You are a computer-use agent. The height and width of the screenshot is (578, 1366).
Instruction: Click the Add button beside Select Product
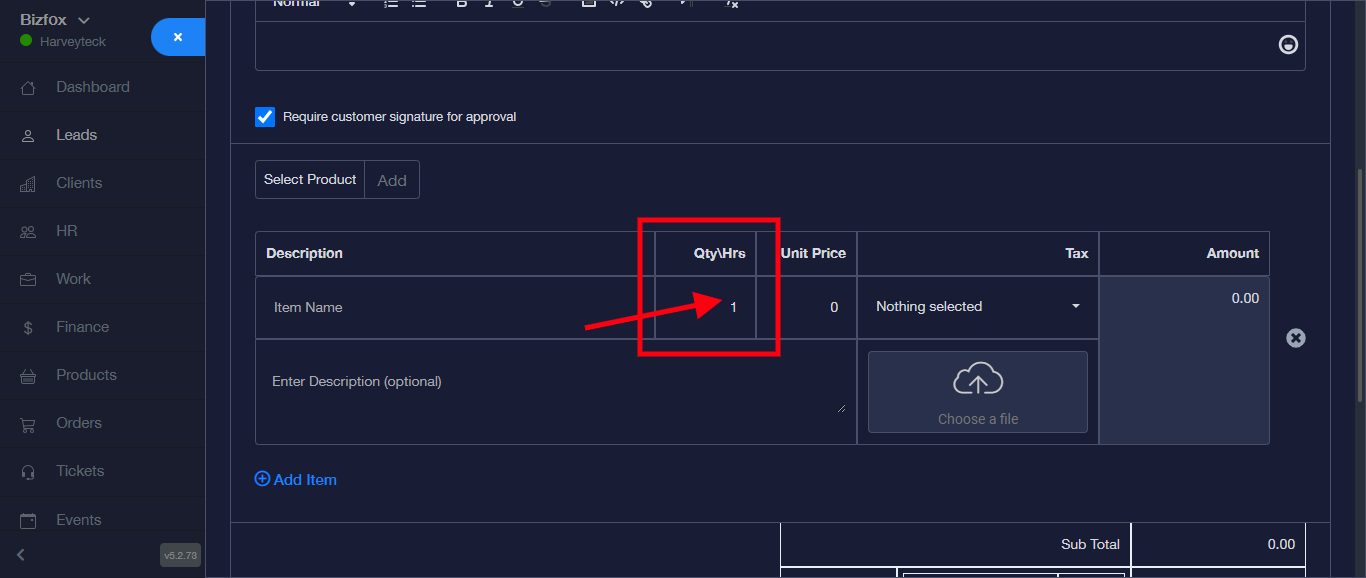point(392,180)
